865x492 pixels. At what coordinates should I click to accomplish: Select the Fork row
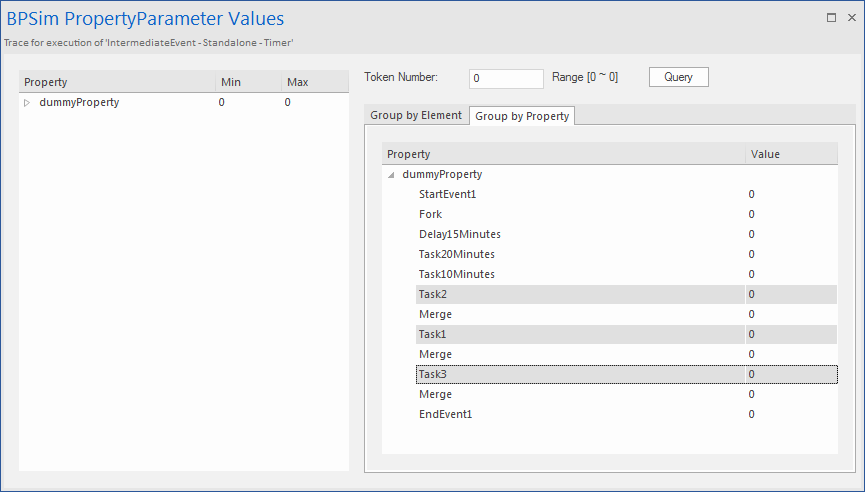(x=430, y=214)
